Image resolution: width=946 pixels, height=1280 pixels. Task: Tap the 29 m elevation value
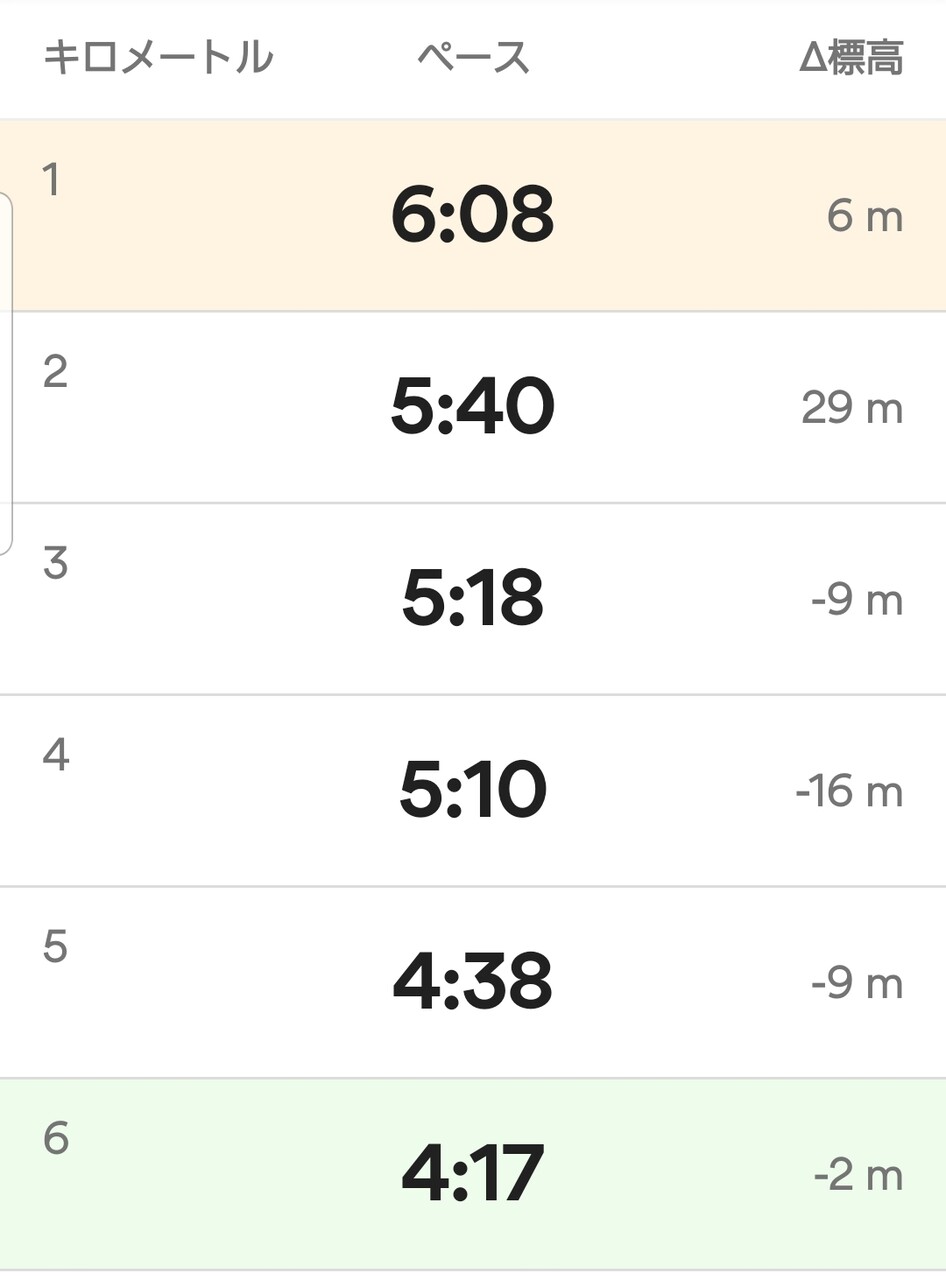(853, 409)
